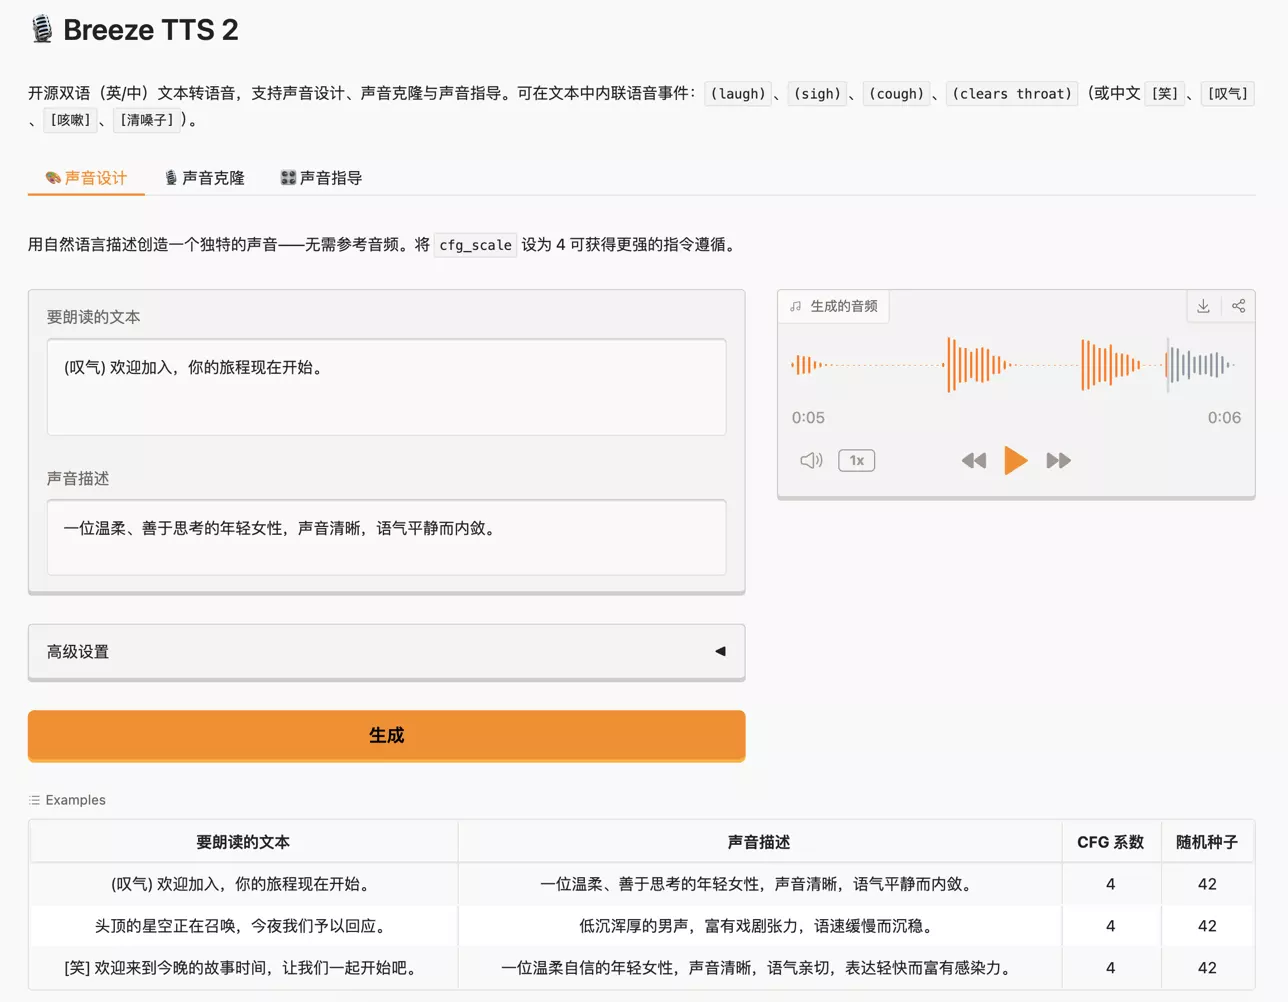Image resolution: width=1288 pixels, height=1002 pixels.
Task: Fast-forward the generated audio
Action: tap(1058, 460)
